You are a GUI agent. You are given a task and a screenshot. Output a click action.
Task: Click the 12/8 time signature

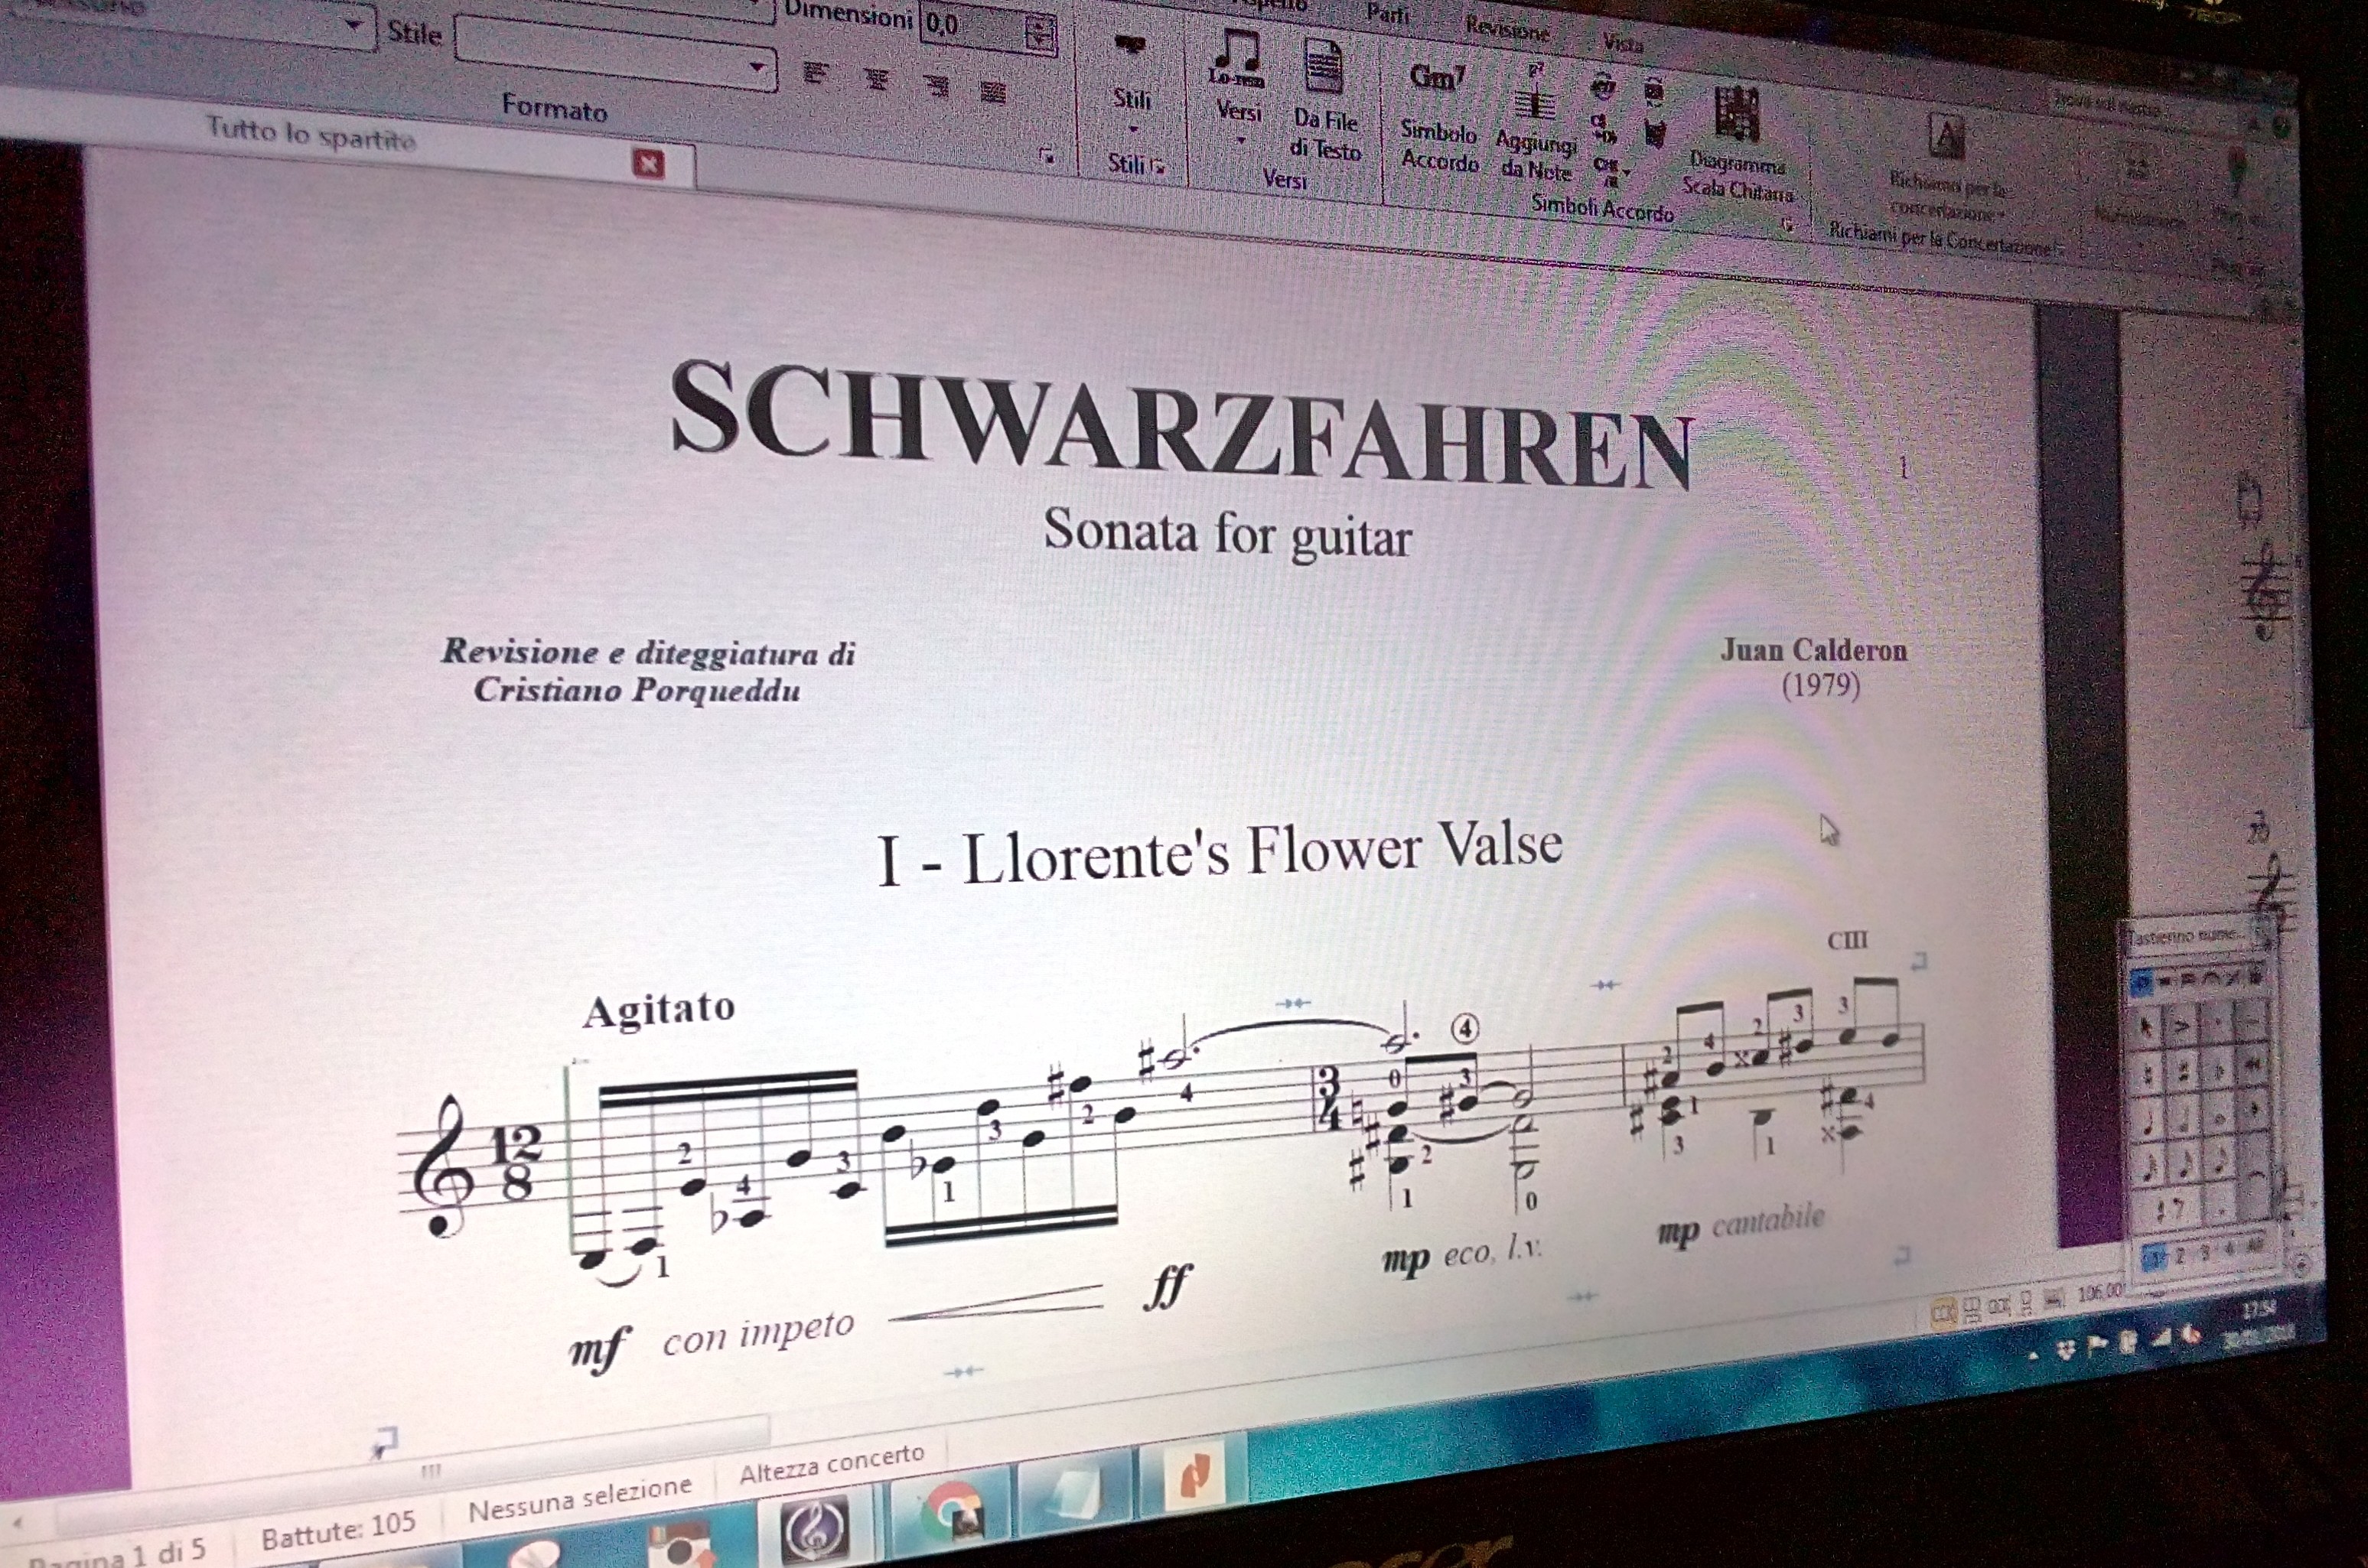click(517, 1163)
